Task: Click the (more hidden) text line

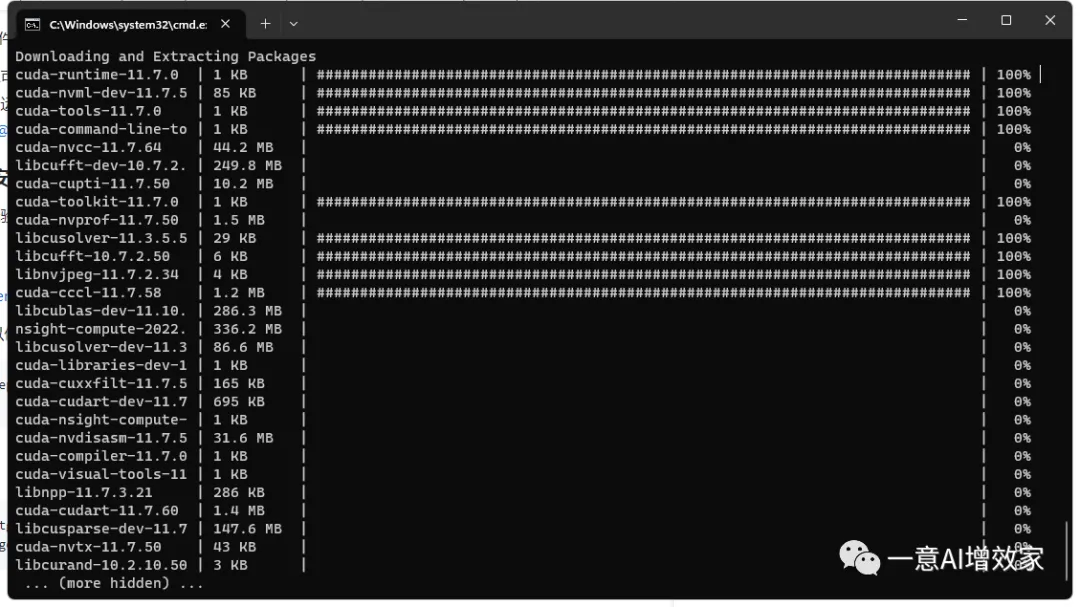Action: click(114, 584)
